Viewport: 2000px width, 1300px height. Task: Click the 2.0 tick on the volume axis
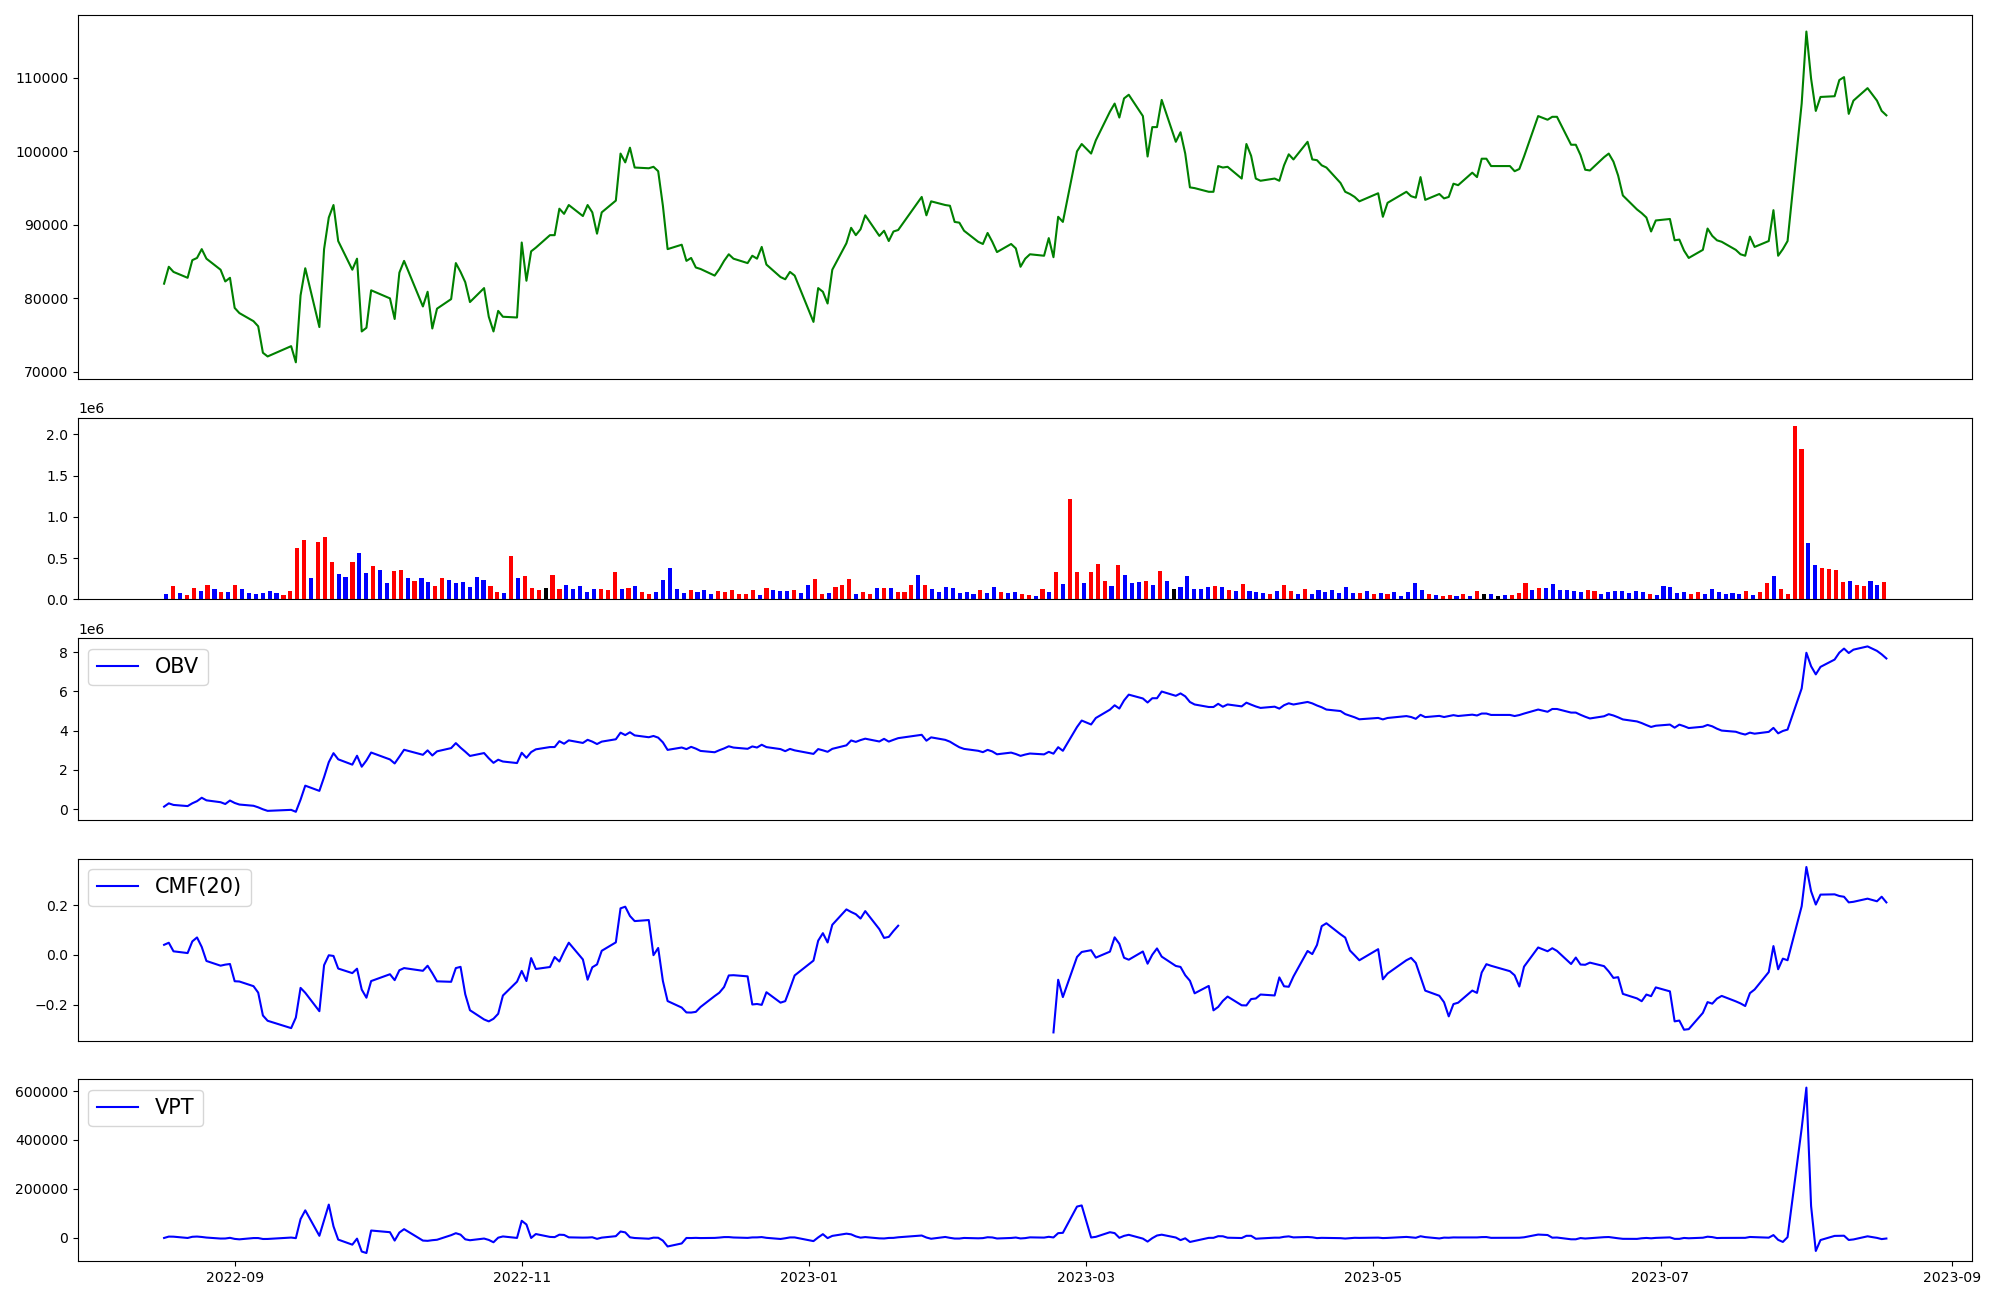[x=56, y=435]
